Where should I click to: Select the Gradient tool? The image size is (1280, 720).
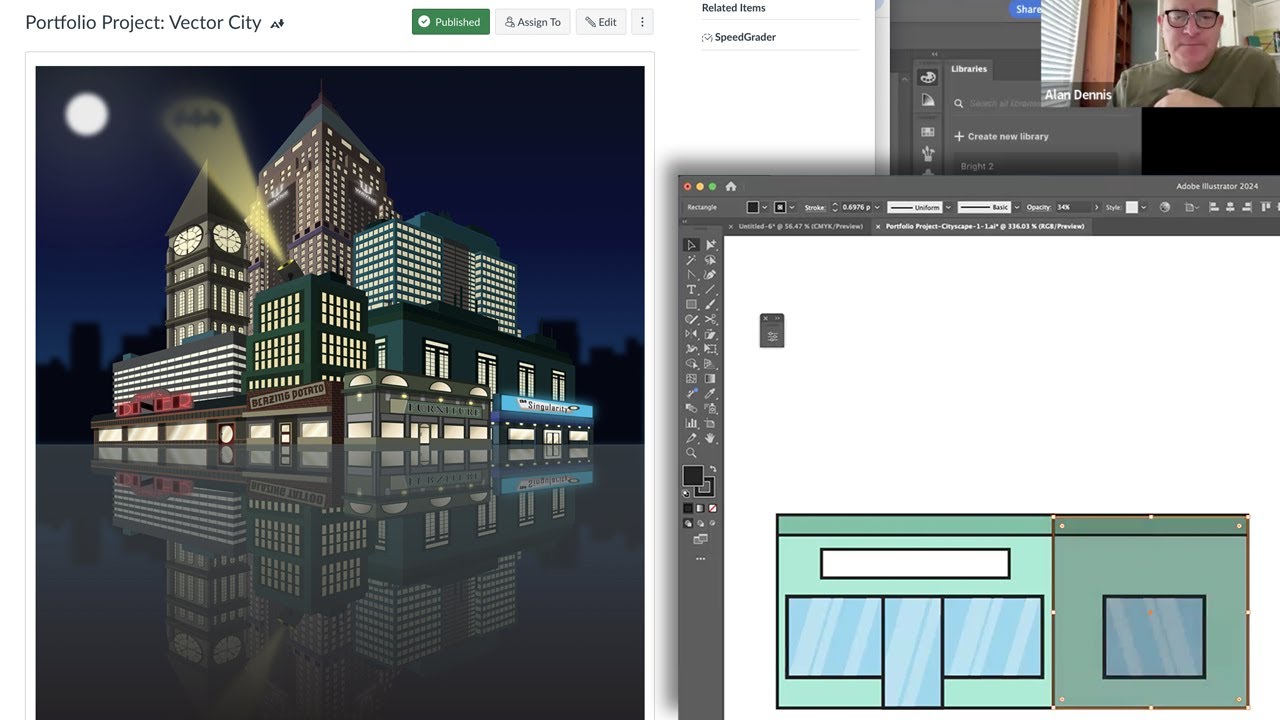pyautogui.click(x=711, y=379)
